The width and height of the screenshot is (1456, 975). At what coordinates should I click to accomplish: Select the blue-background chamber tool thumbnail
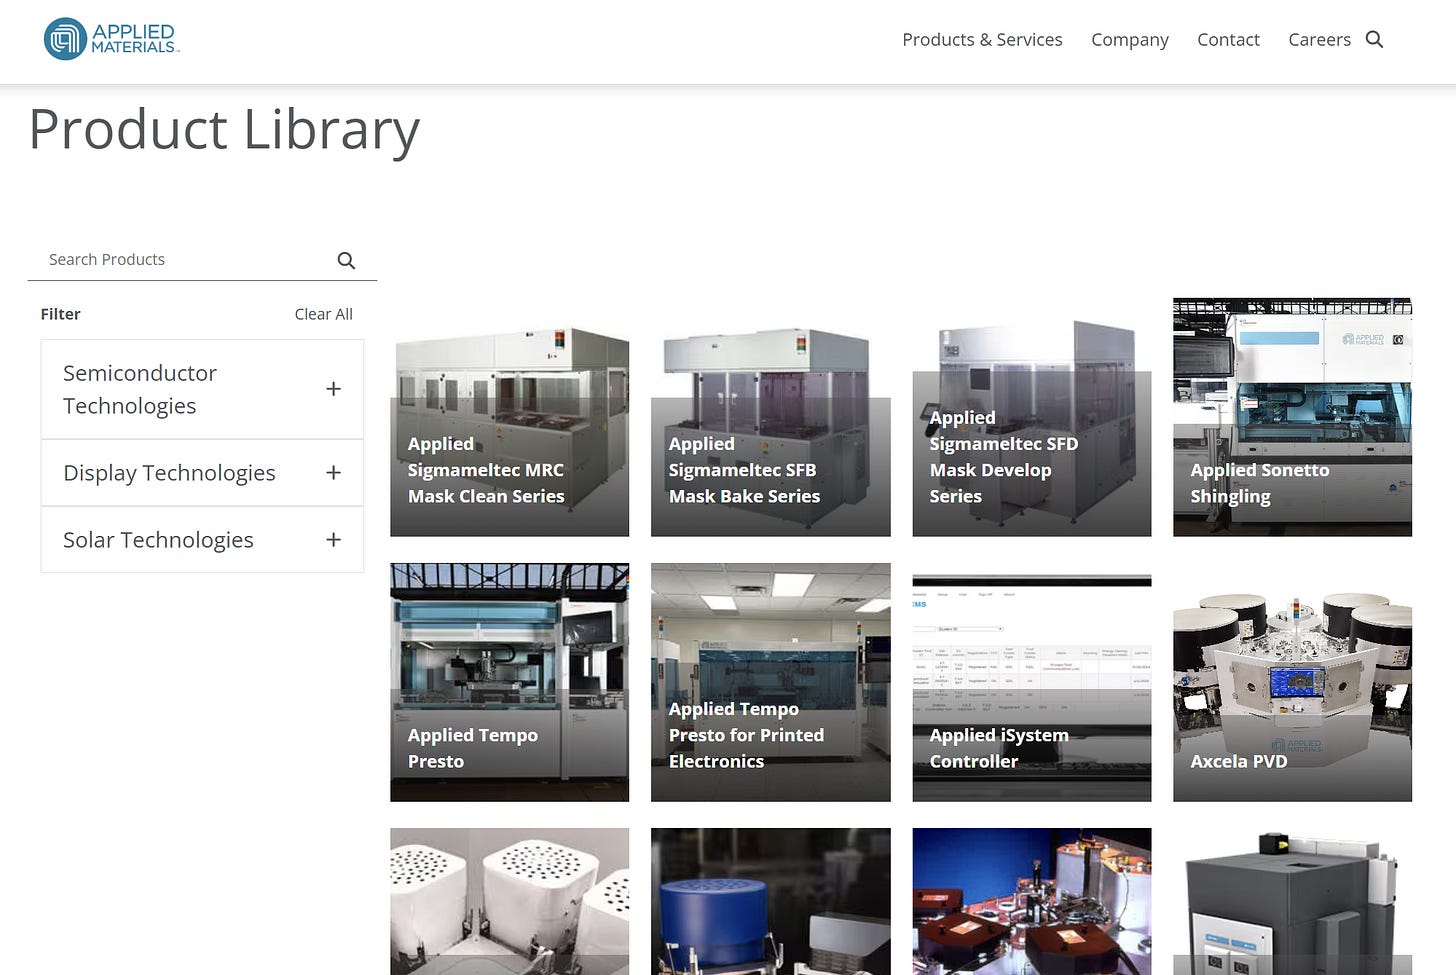click(1032, 901)
